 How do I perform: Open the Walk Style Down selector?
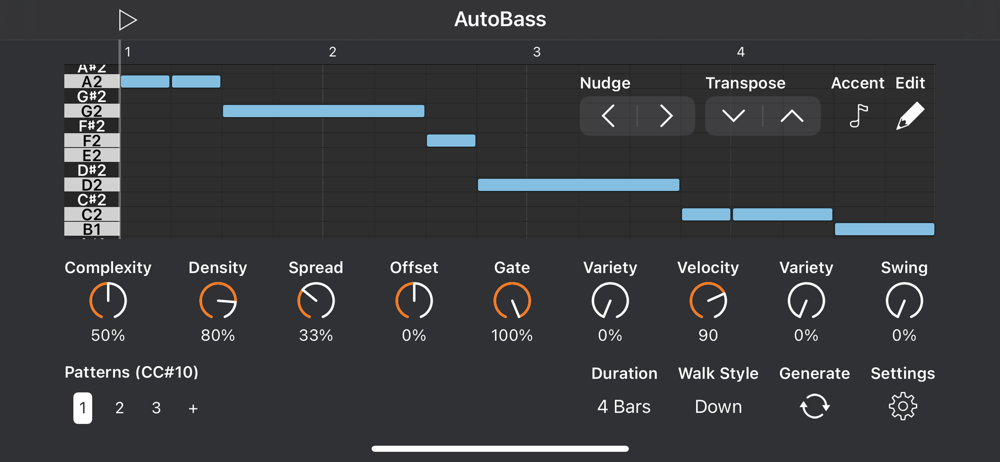coord(718,407)
